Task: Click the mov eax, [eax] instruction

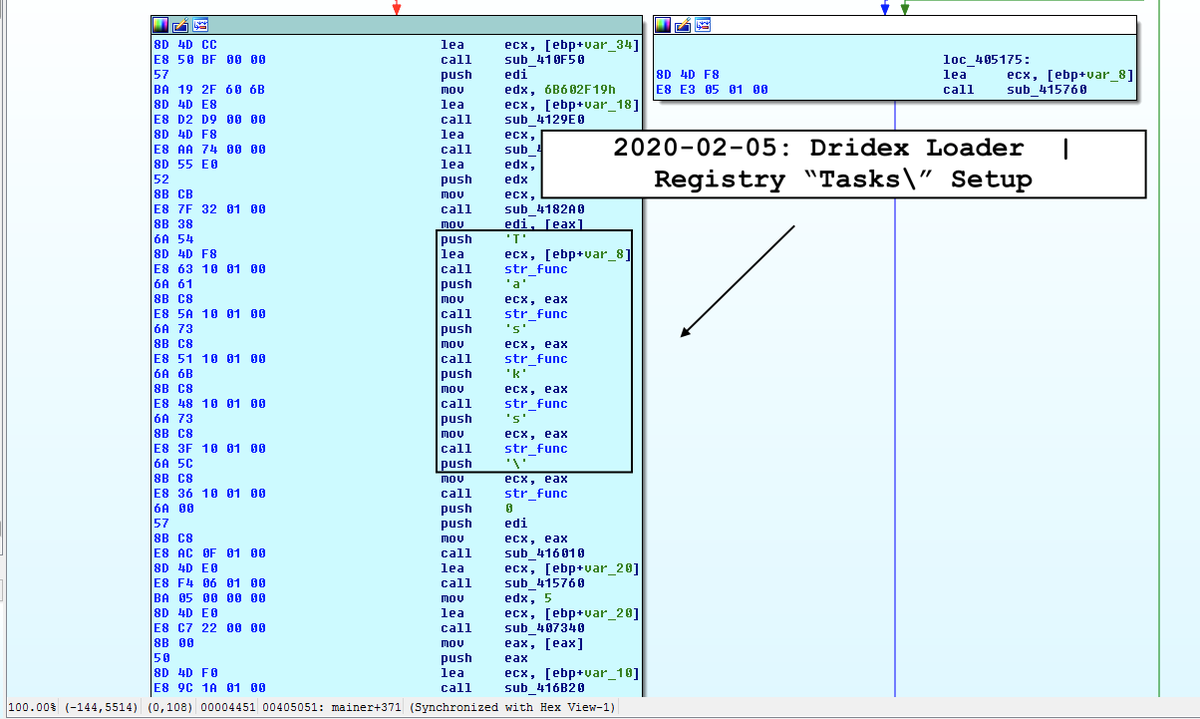Action: [x=513, y=643]
